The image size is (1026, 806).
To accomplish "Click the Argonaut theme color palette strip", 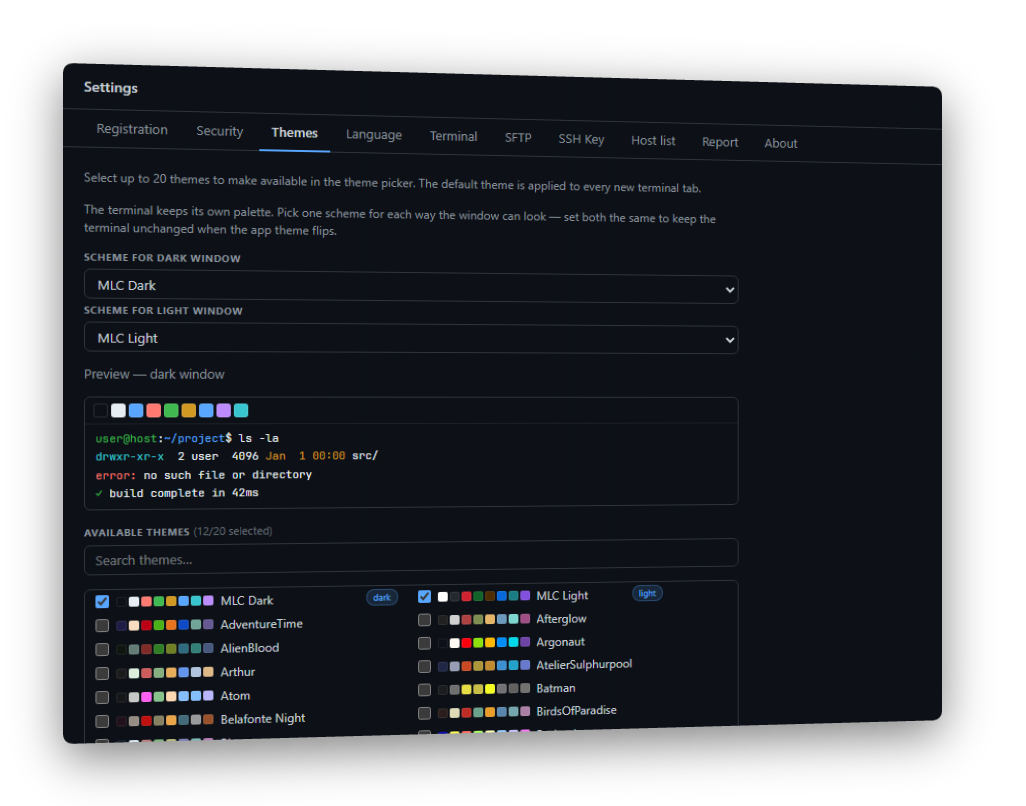I will coord(484,642).
